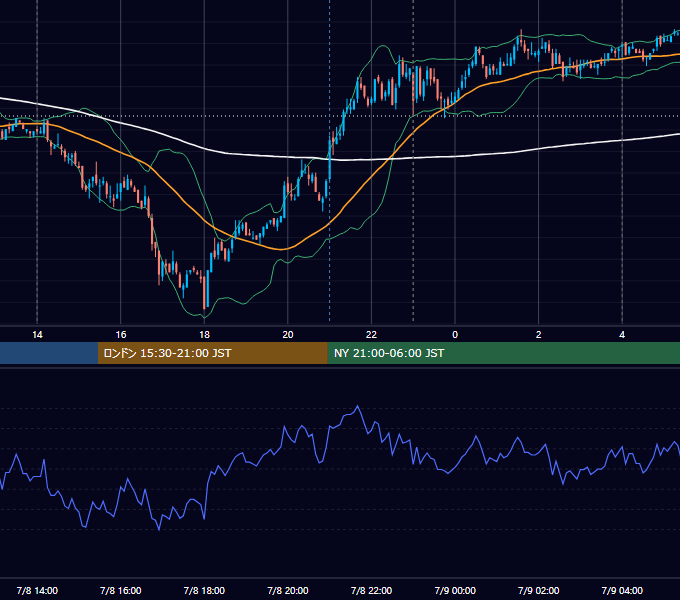Click the 7/8 20:00 time label

click(x=288, y=590)
